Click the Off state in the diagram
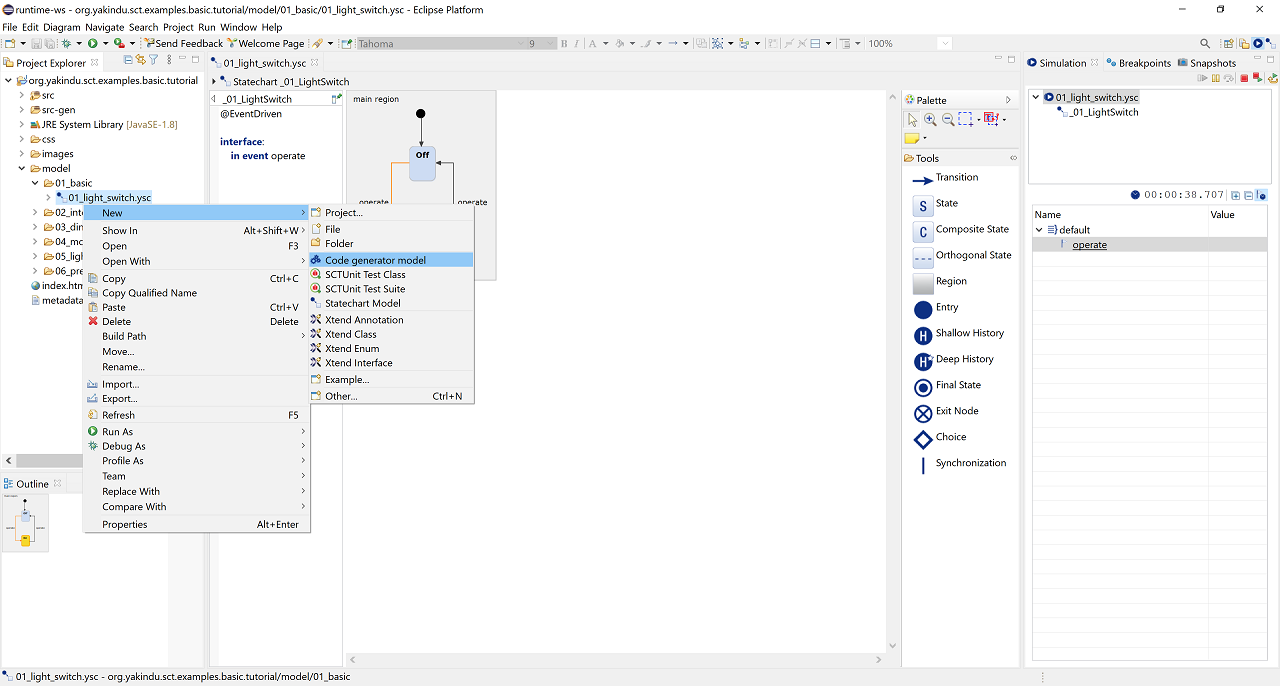The height and width of the screenshot is (686, 1280). [x=422, y=162]
